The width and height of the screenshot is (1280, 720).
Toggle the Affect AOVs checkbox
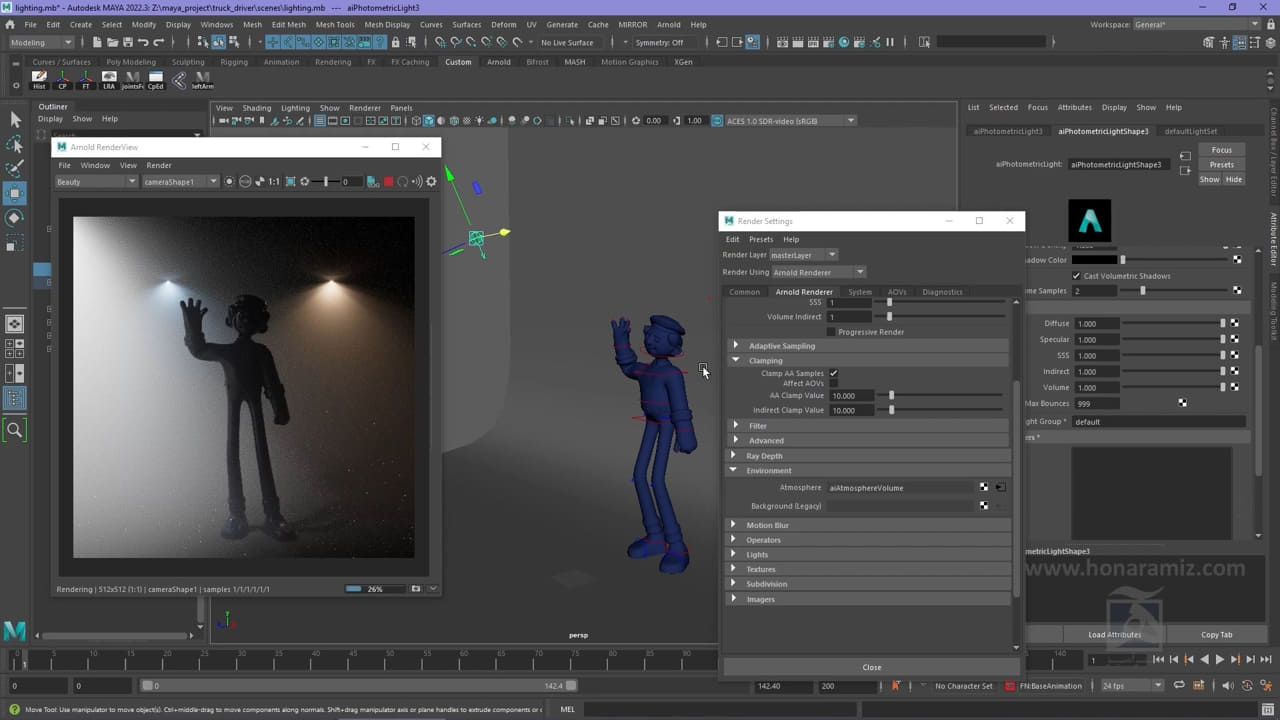coord(834,383)
